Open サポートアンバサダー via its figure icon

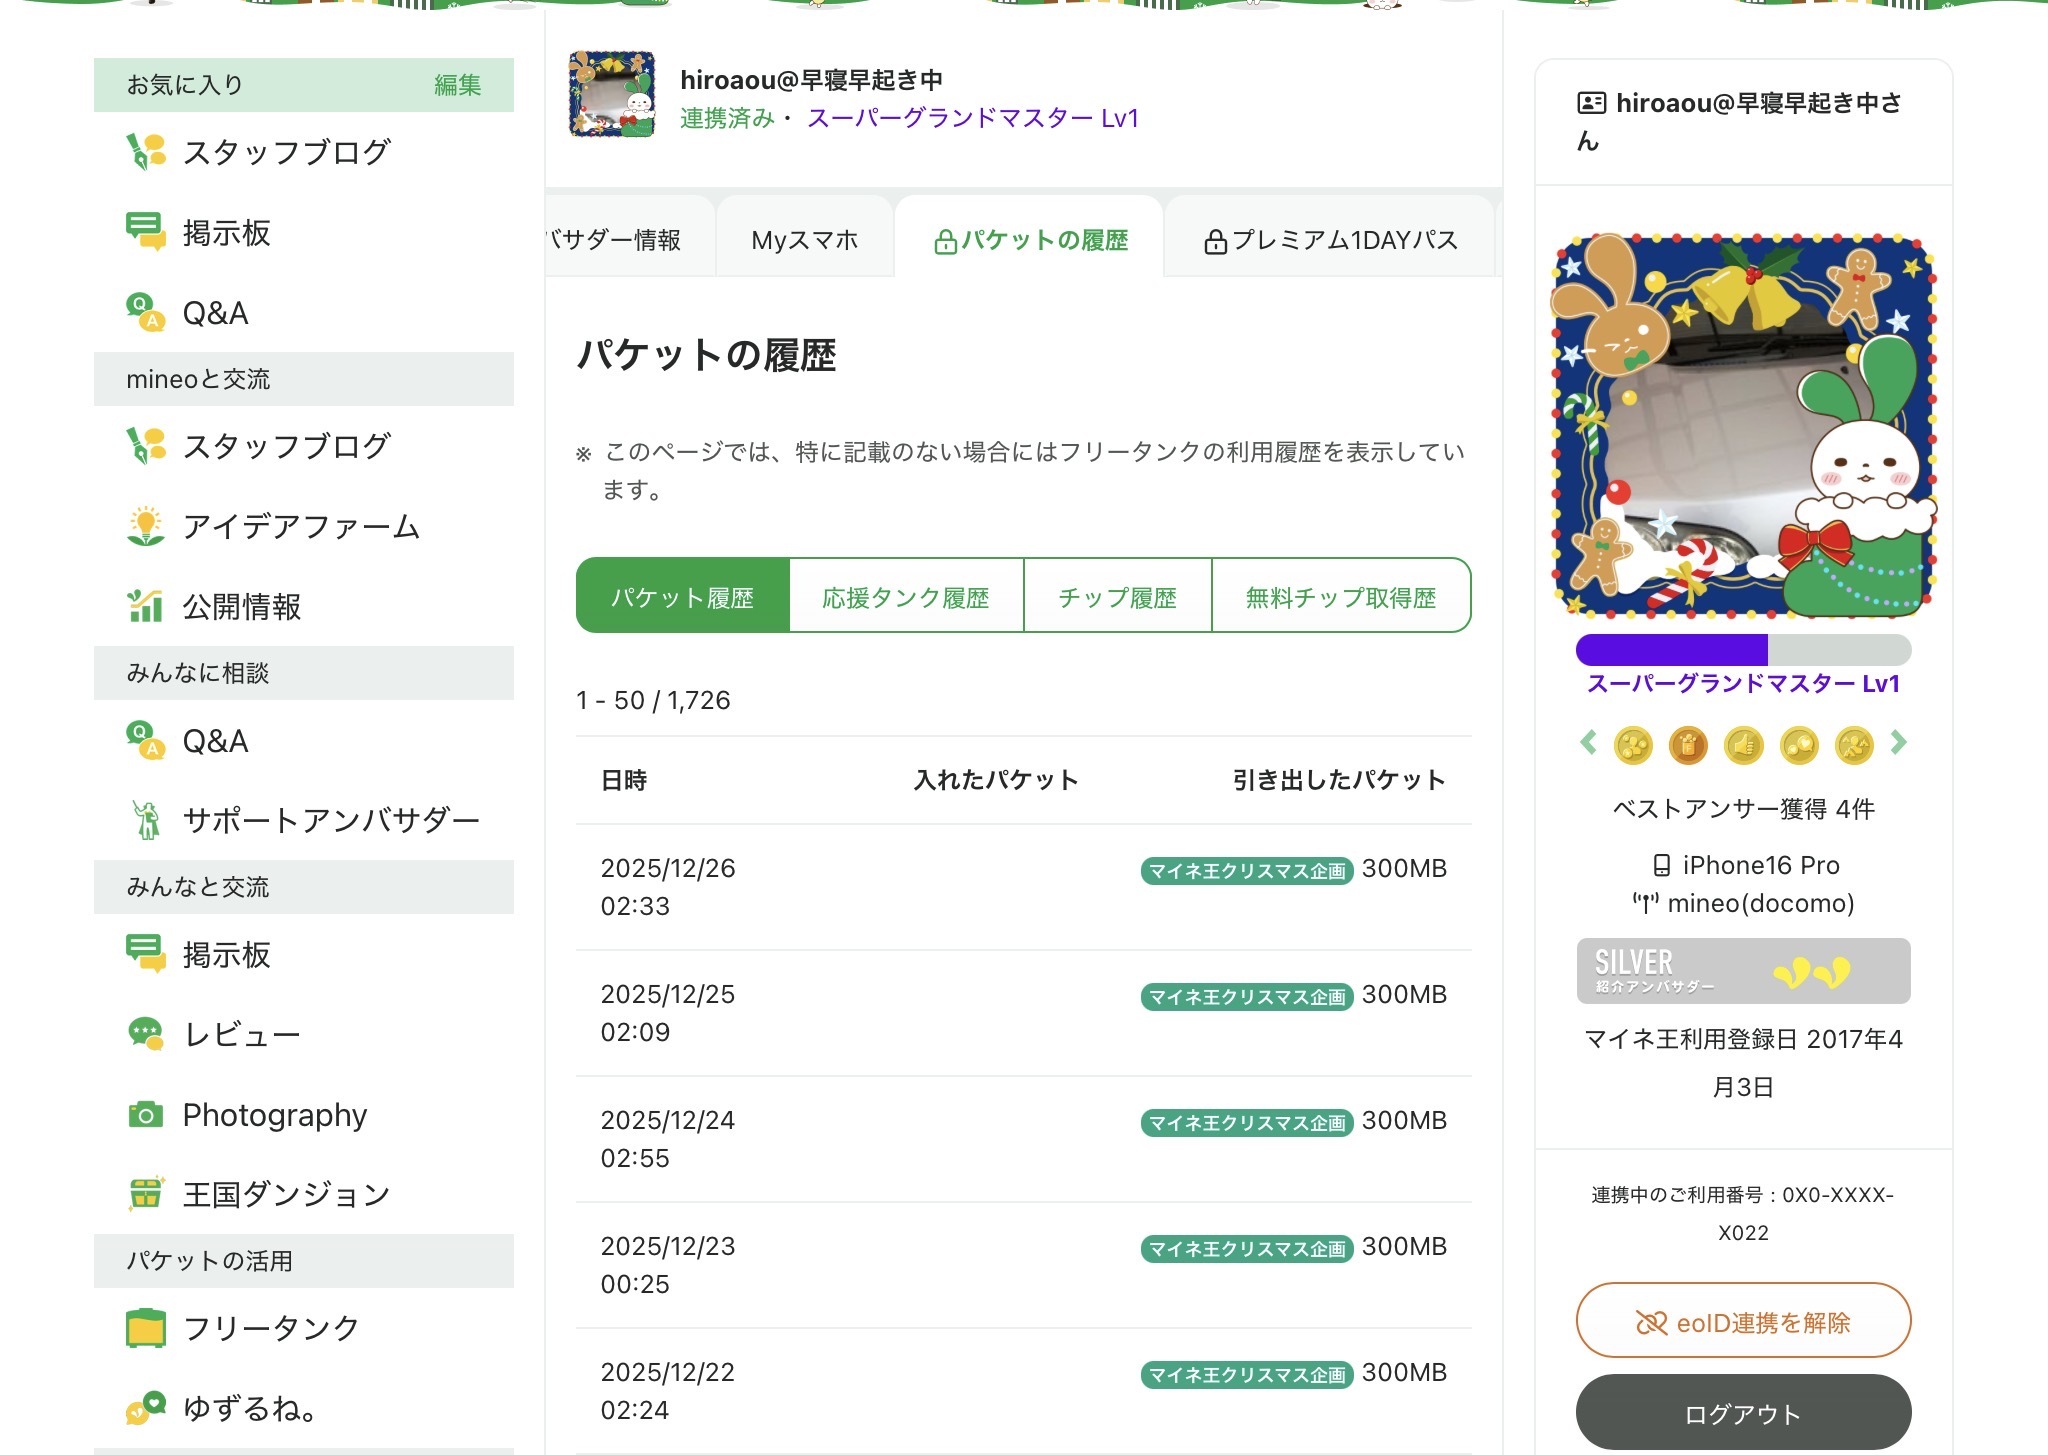pos(146,820)
